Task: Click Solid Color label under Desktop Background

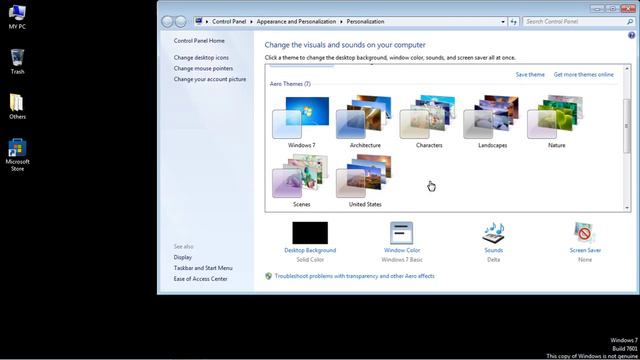Action: 310,260
